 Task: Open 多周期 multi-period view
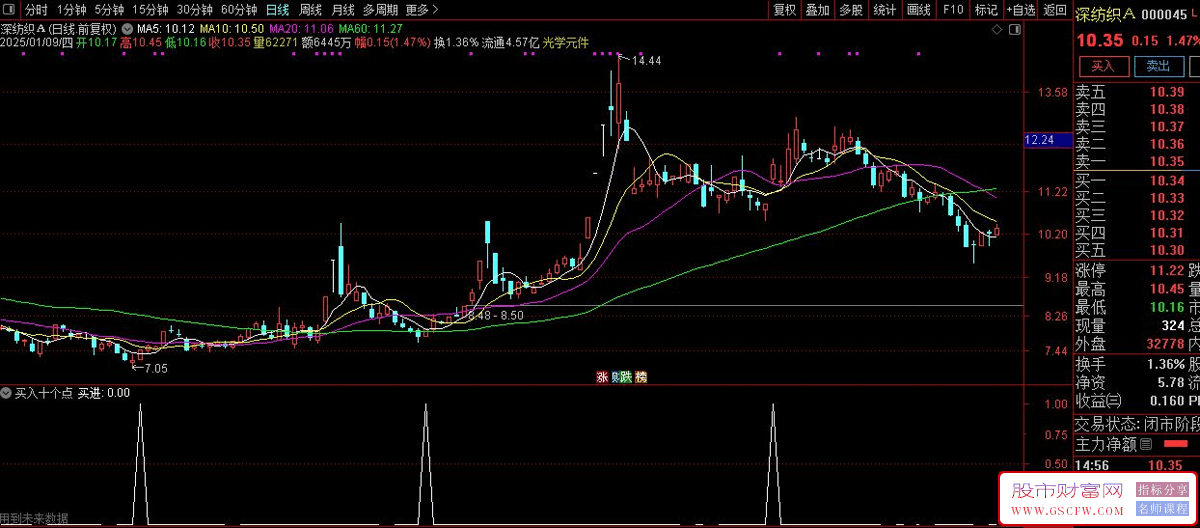(380, 10)
